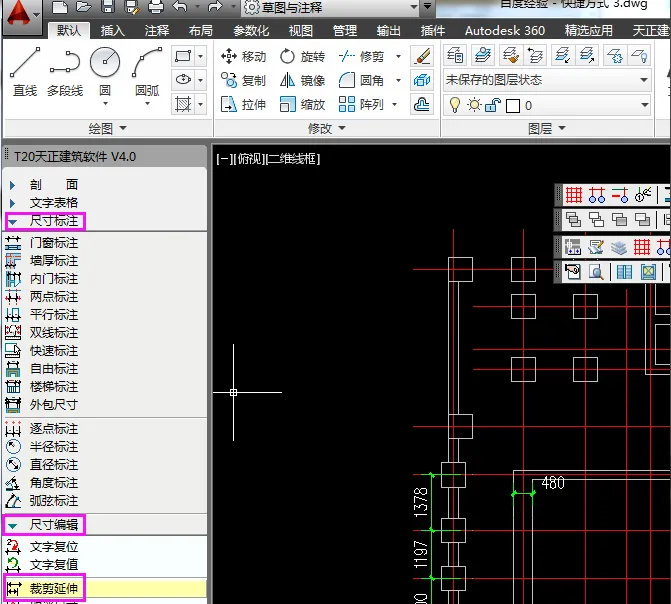Open the current layer dropdown showing 0
This screenshot has width=671, height=604.
pos(547,105)
